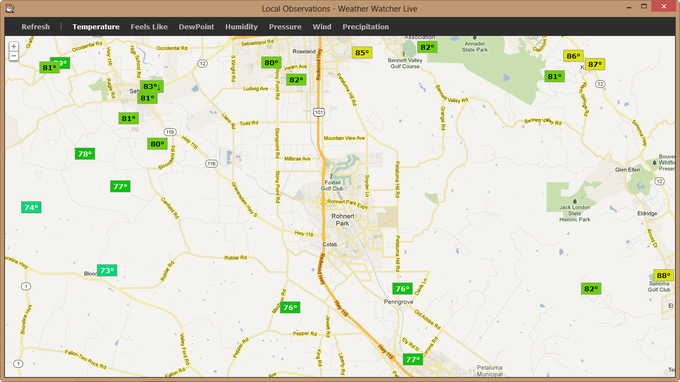This screenshot has width=680, height=382.
Task: Select the 87° yellow temperature marker
Action: click(595, 64)
